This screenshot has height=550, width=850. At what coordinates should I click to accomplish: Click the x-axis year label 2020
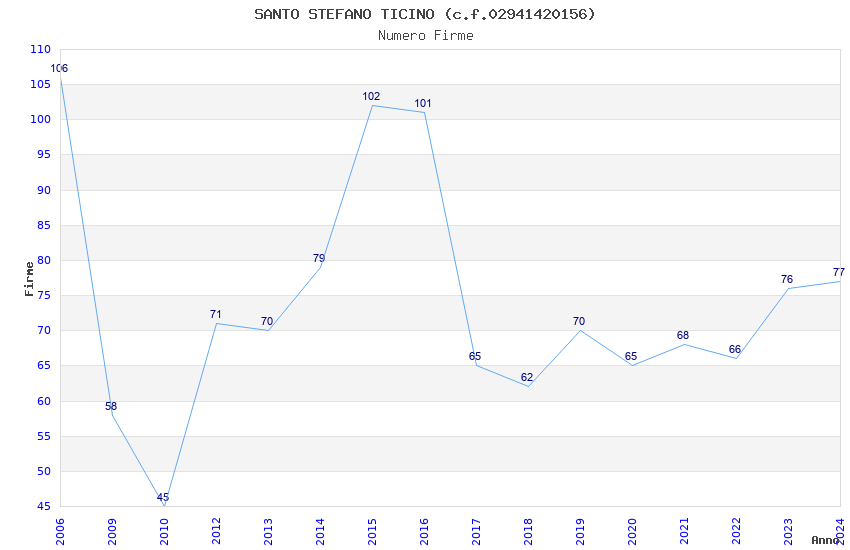pos(632,532)
